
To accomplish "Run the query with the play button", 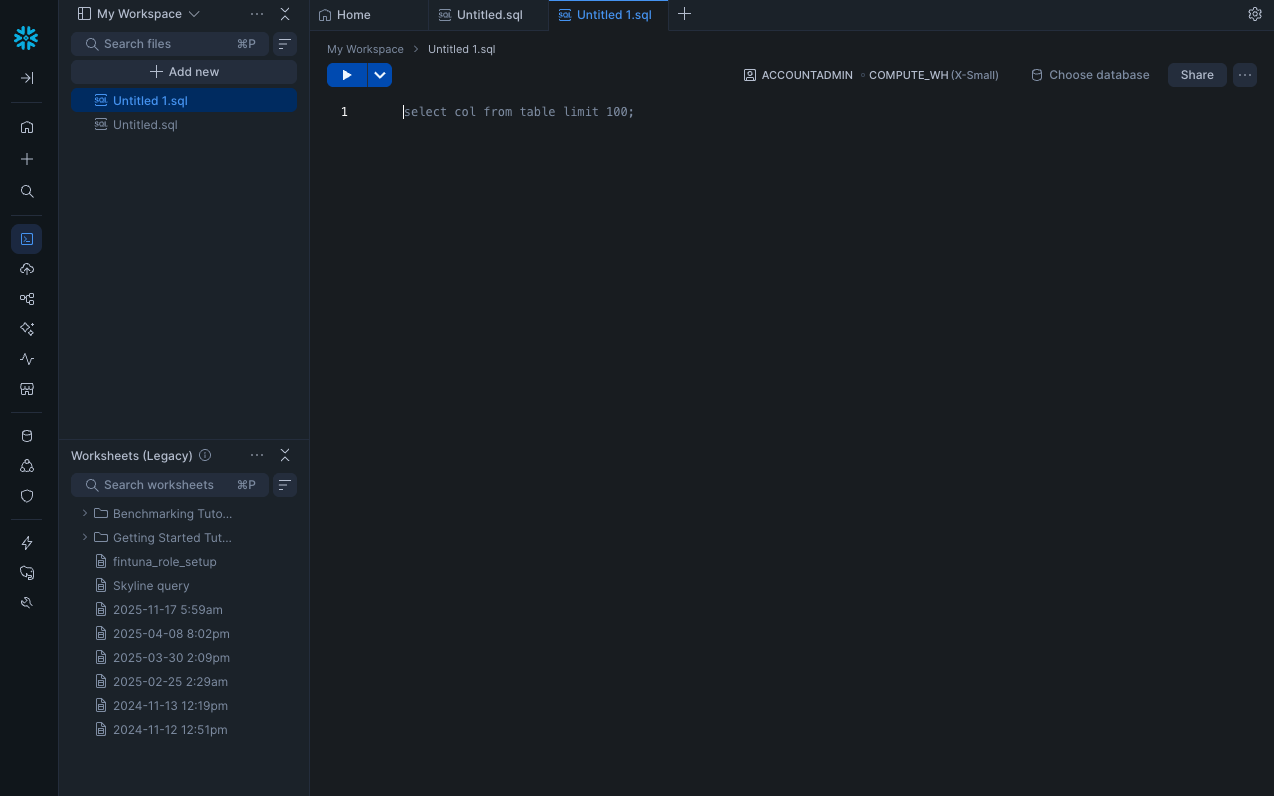I will (x=347, y=75).
